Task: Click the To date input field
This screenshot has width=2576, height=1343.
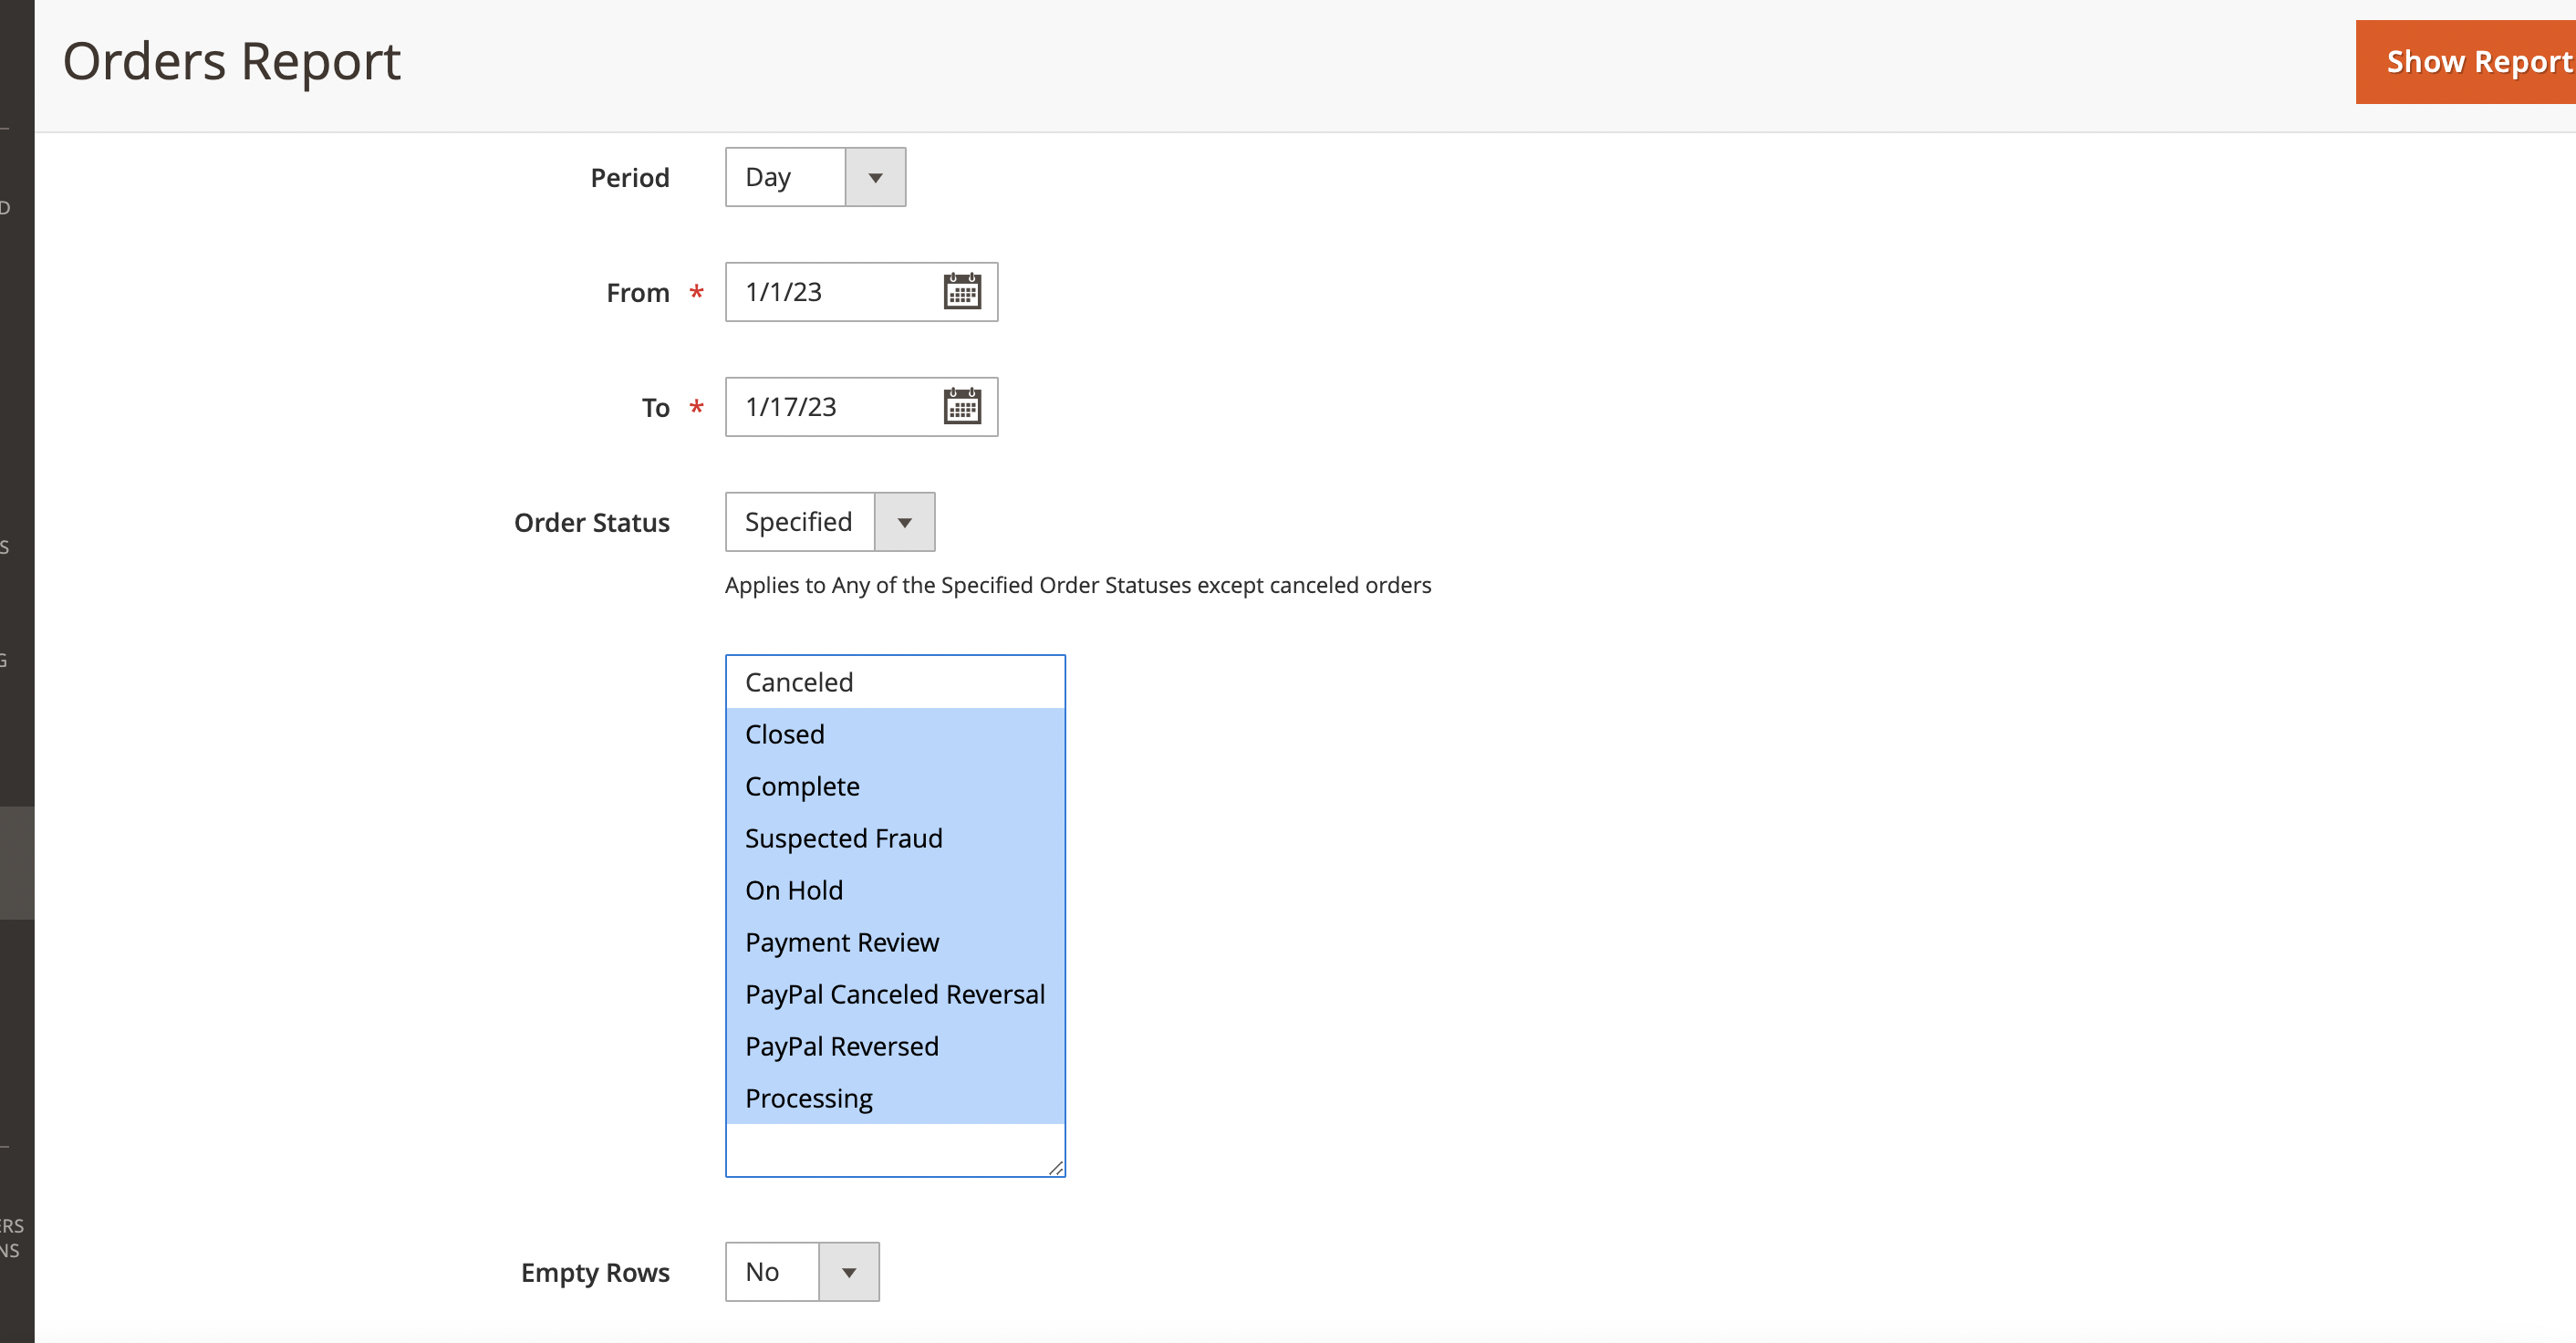Action: [830, 406]
